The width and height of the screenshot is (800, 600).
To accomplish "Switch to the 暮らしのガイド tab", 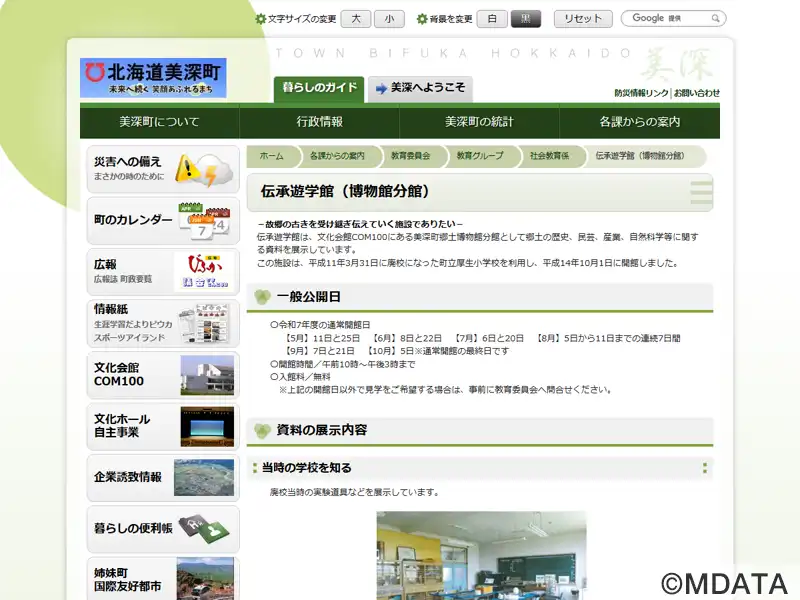I will coord(319,88).
